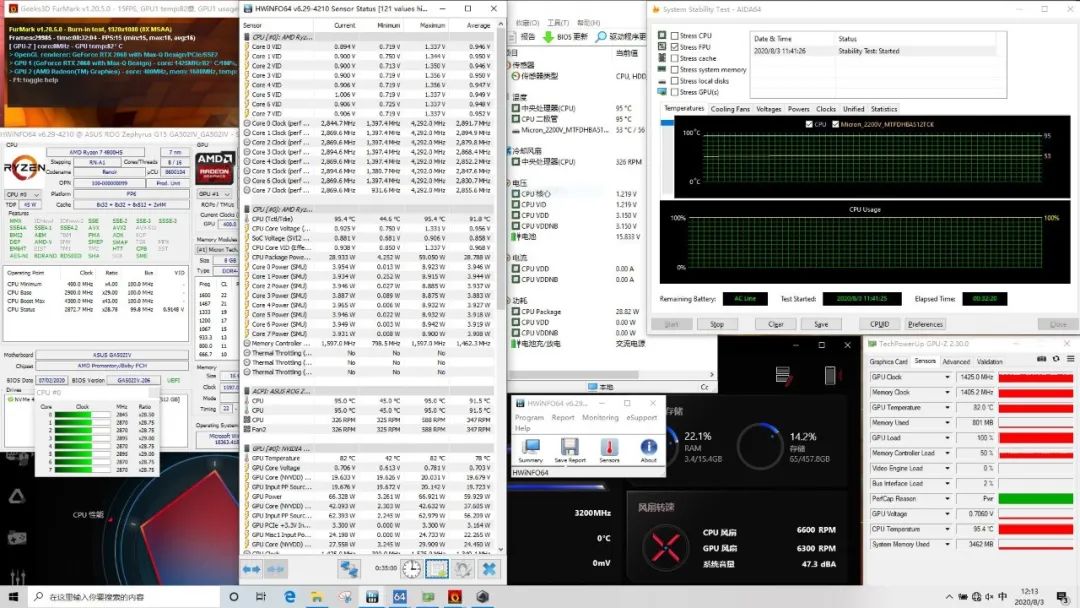Click Save button in stability test
Image resolution: width=1080 pixels, height=608 pixels.
click(821, 324)
